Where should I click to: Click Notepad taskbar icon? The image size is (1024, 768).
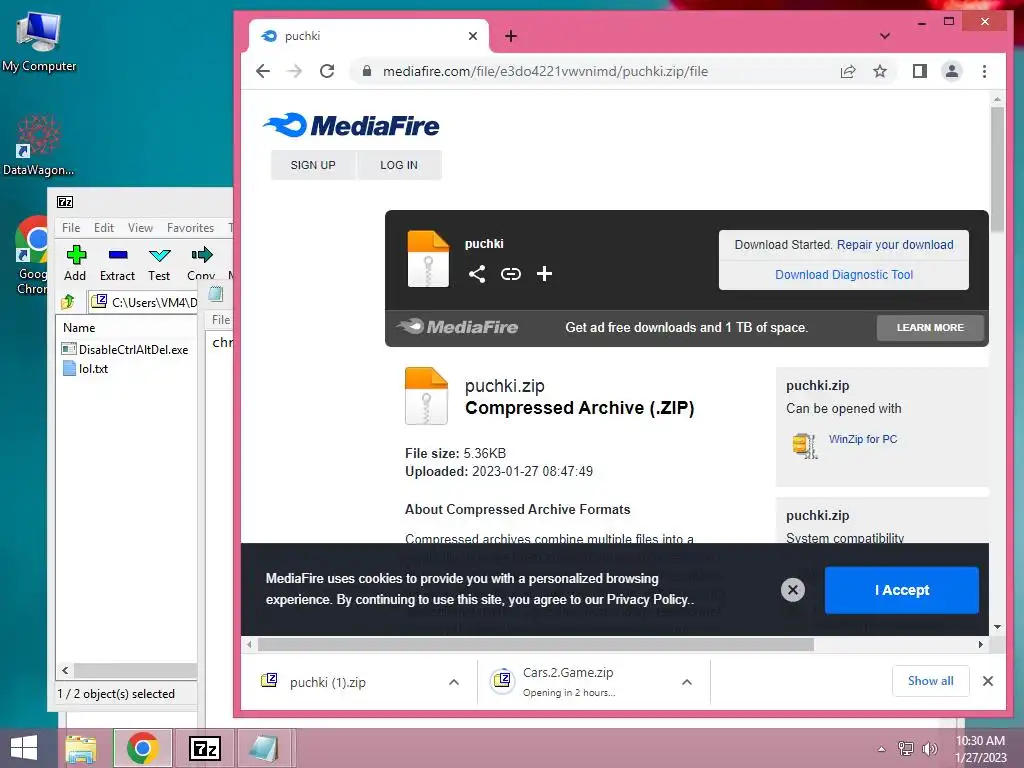click(x=264, y=748)
